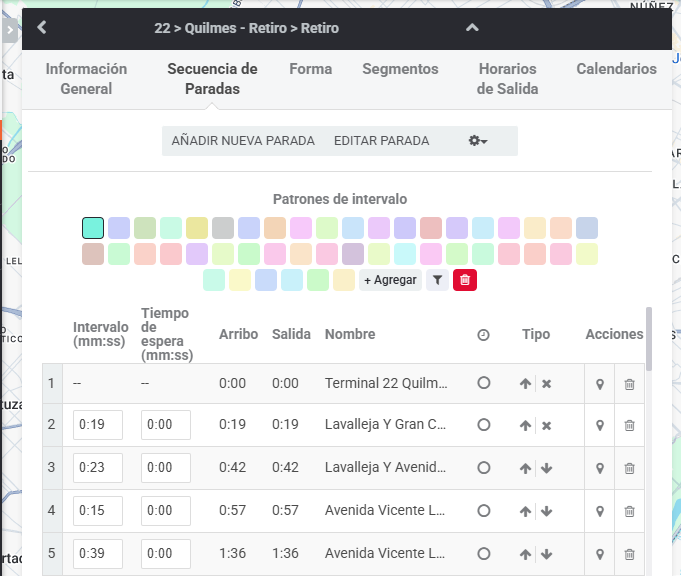Move stop 4 down with down arrow
Viewport: 681px width, 576px height.
(547, 511)
